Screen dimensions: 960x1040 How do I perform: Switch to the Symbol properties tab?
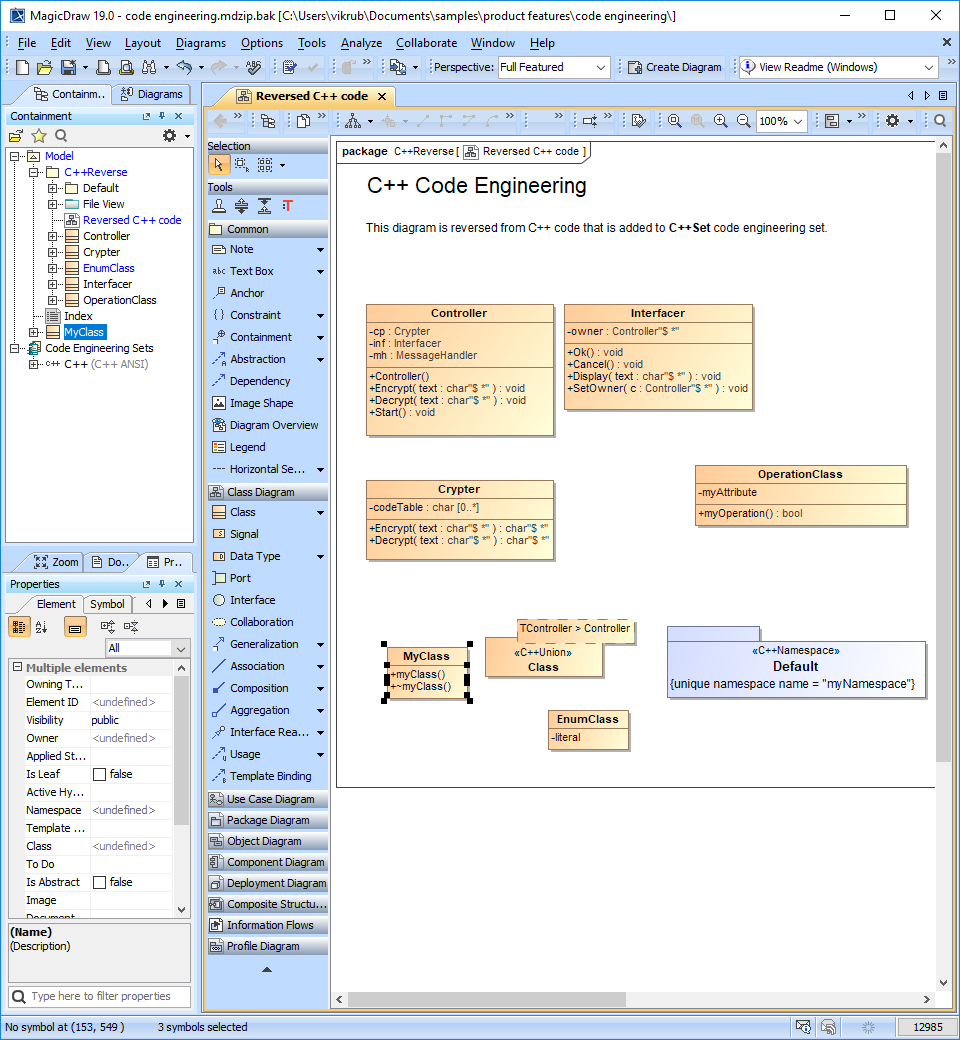(107, 604)
